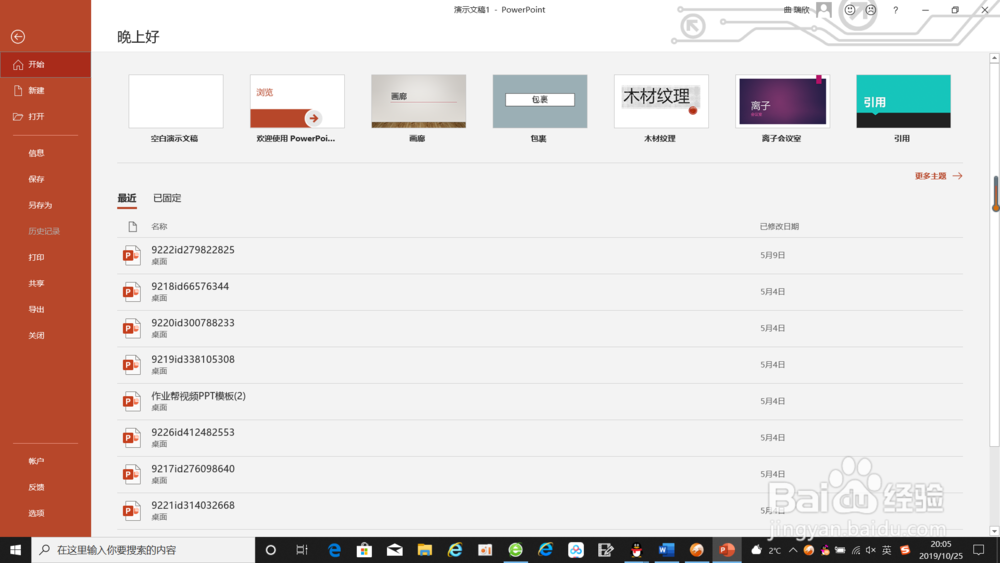Open the 打印 page
The width and height of the screenshot is (1000, 563).
pyautogui.click(x=36, y=258)
